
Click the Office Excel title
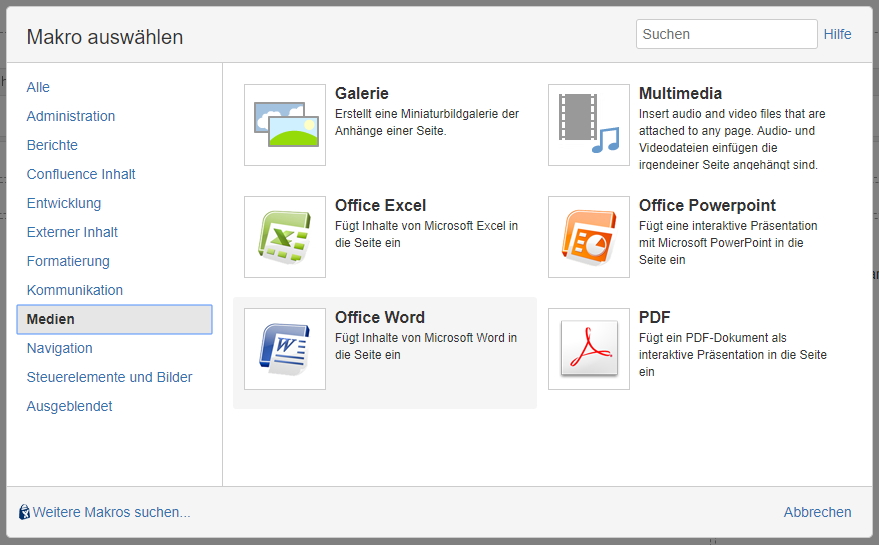pos(381,205)
